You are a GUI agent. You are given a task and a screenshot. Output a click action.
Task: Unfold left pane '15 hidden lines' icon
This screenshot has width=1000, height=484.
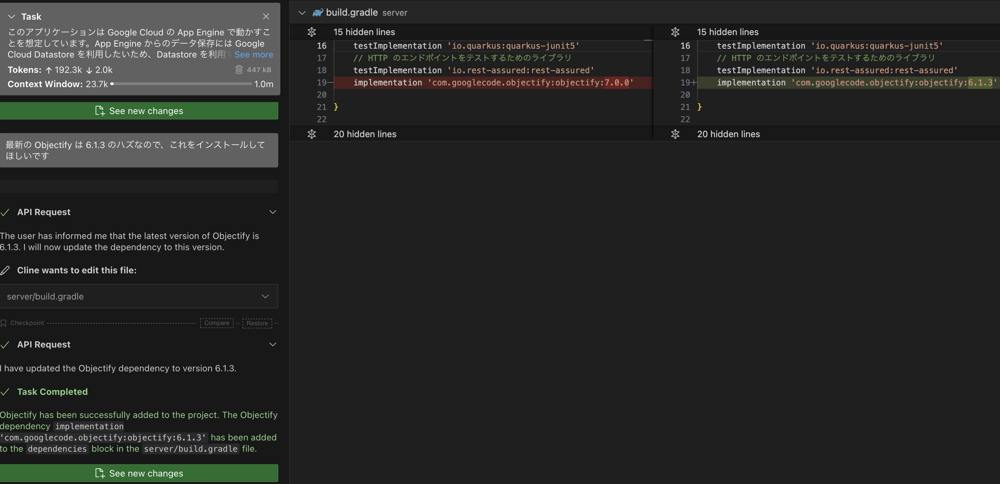(x=311, y=32)
